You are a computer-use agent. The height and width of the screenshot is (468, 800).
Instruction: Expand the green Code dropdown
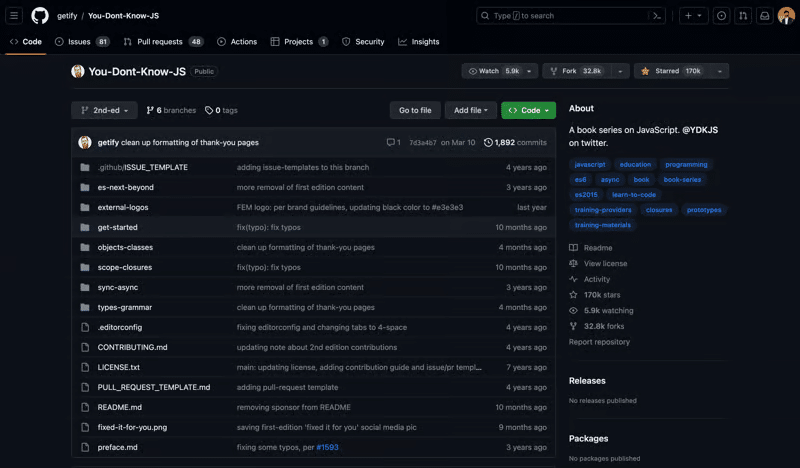click(528, 110)
